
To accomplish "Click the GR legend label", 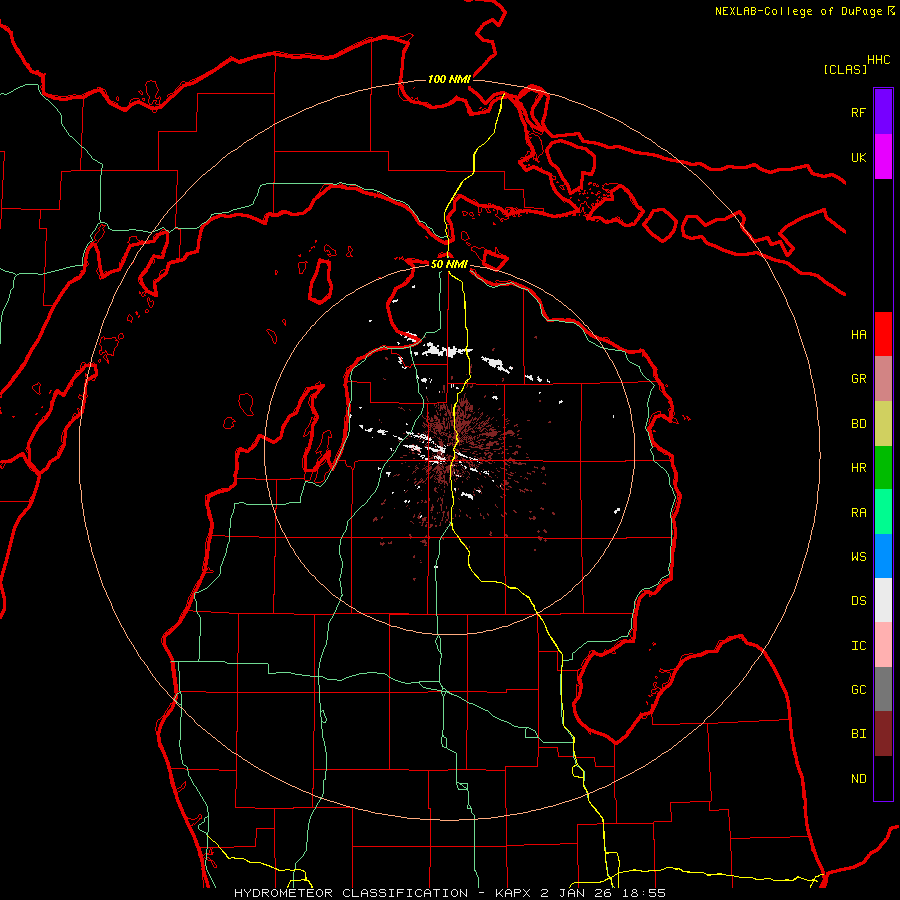I will (x=858, y=379).
